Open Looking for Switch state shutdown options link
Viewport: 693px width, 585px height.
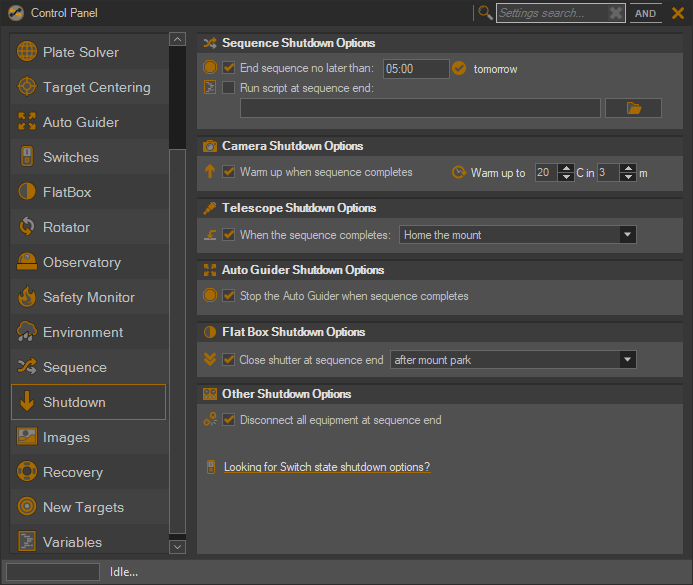coord(327,467)
